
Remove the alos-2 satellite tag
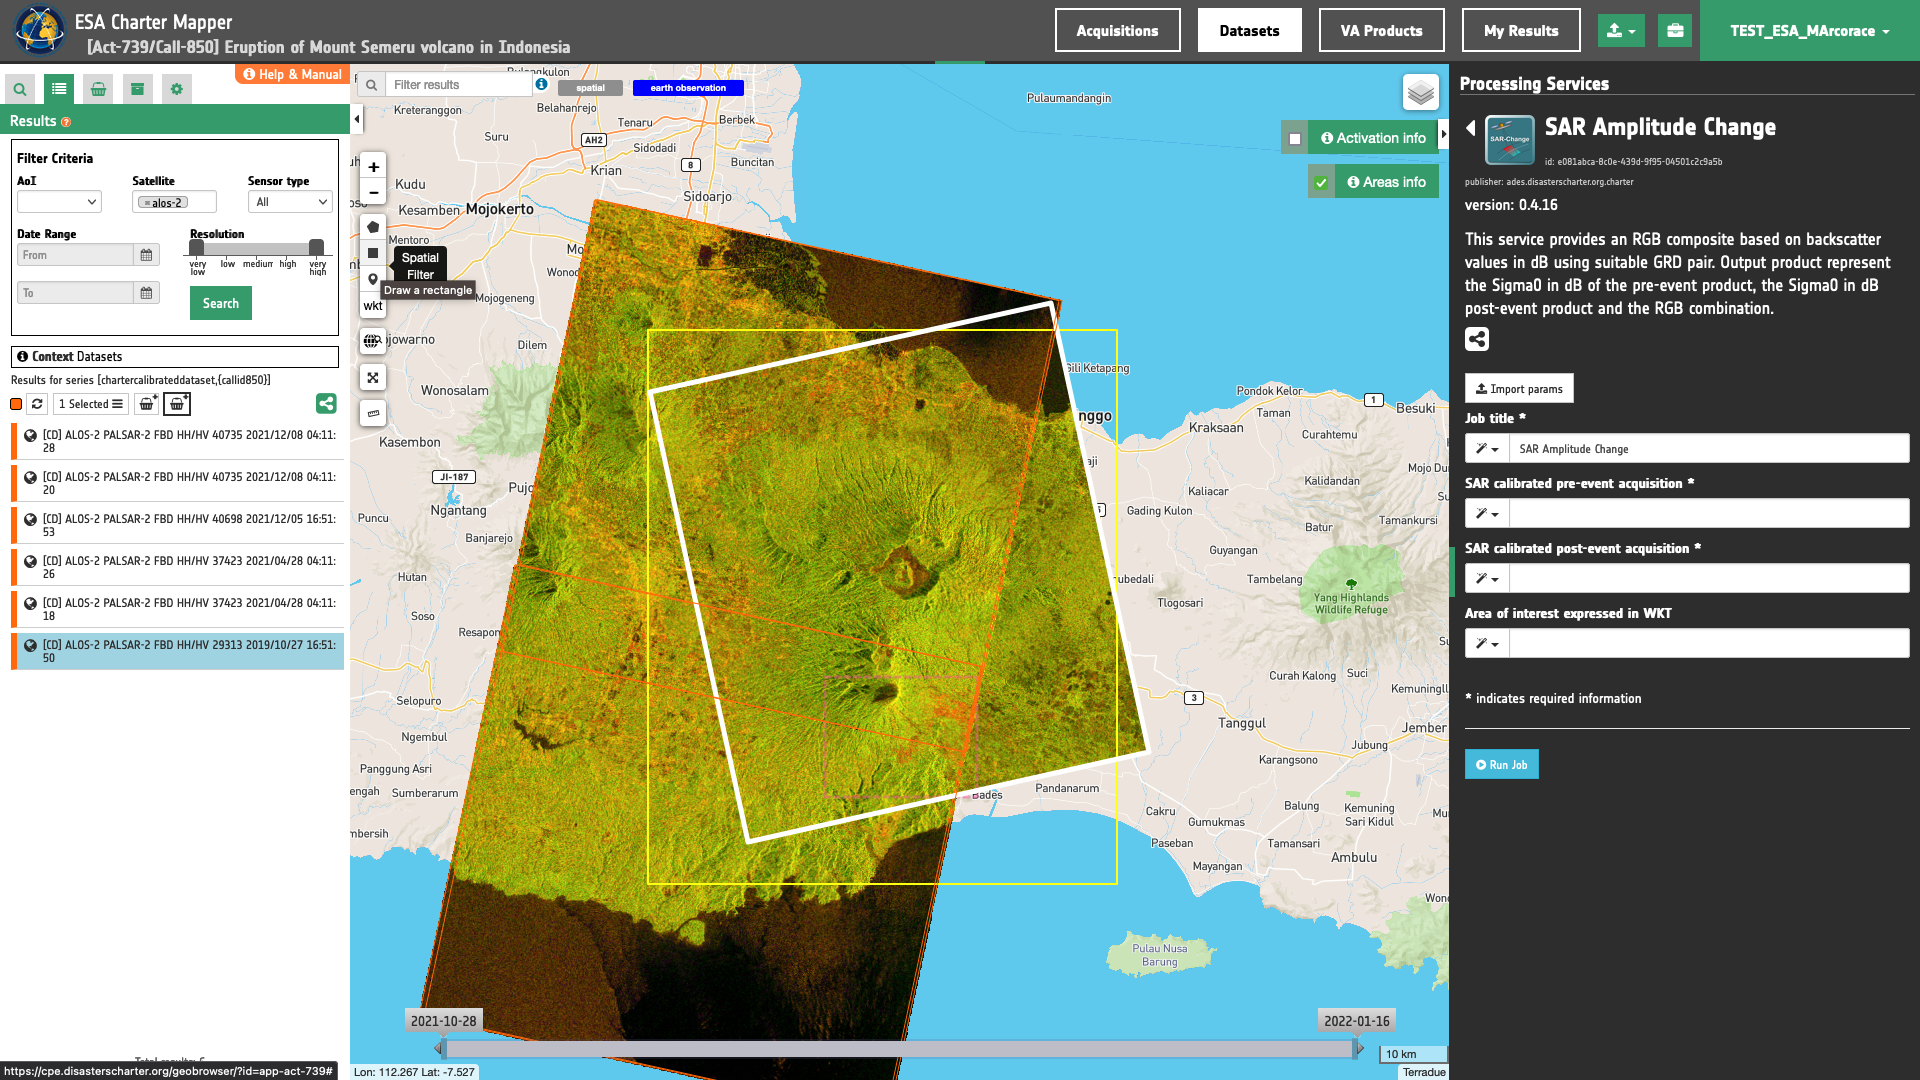(x=147, y=203)
